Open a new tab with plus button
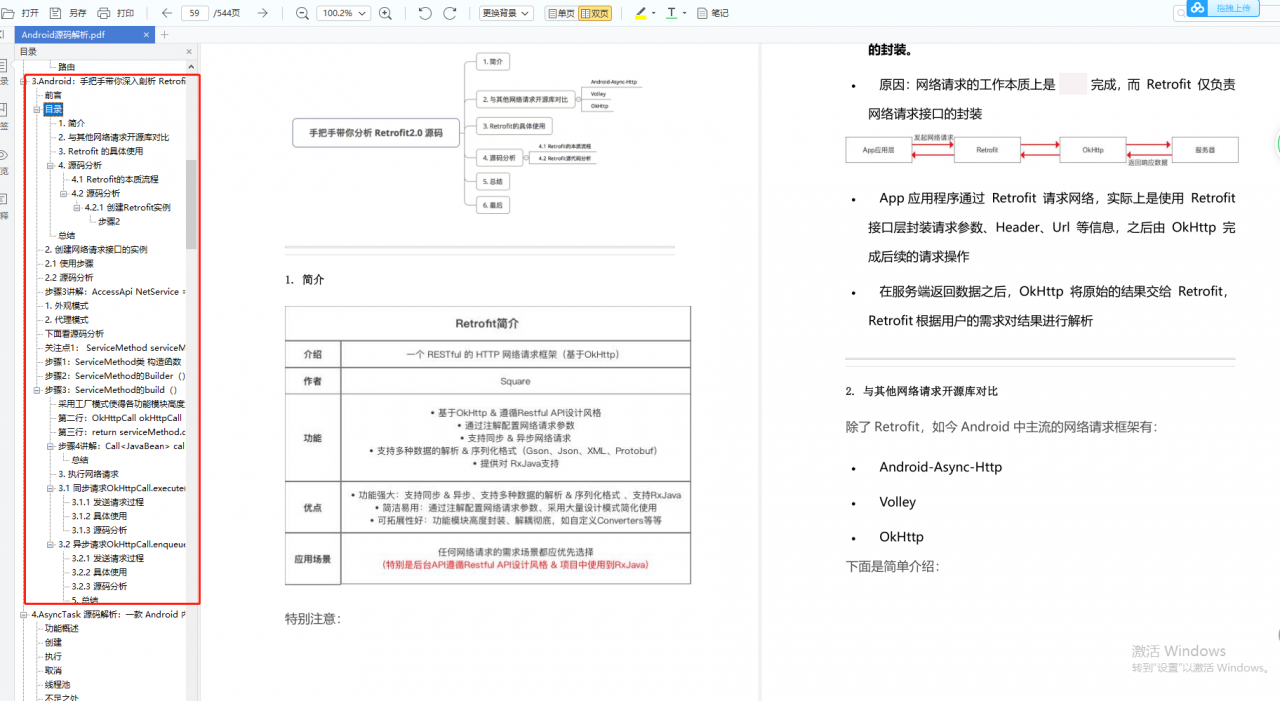The height and width of the screenshot is (701, 1280). [x=166, y=34]
